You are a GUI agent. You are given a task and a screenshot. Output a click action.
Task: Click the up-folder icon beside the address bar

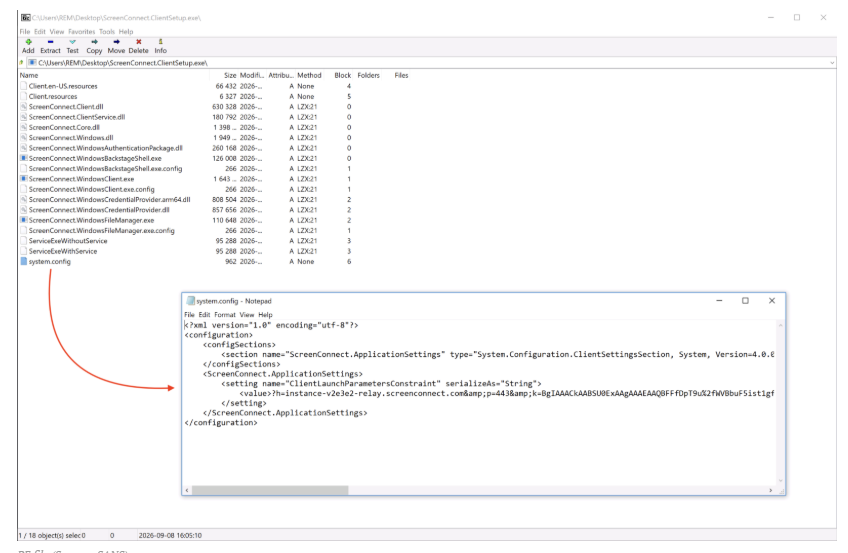tap(22, 63)
